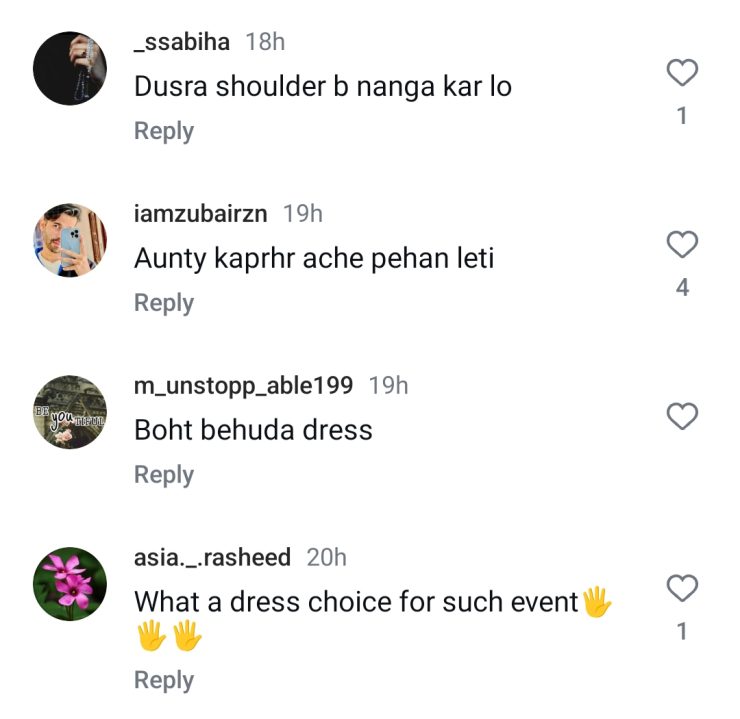The height and width of the screenshot is (719, 740).
Task: Open iamzubairzn's mirror selfie avatar
Action: click(70, 240)
